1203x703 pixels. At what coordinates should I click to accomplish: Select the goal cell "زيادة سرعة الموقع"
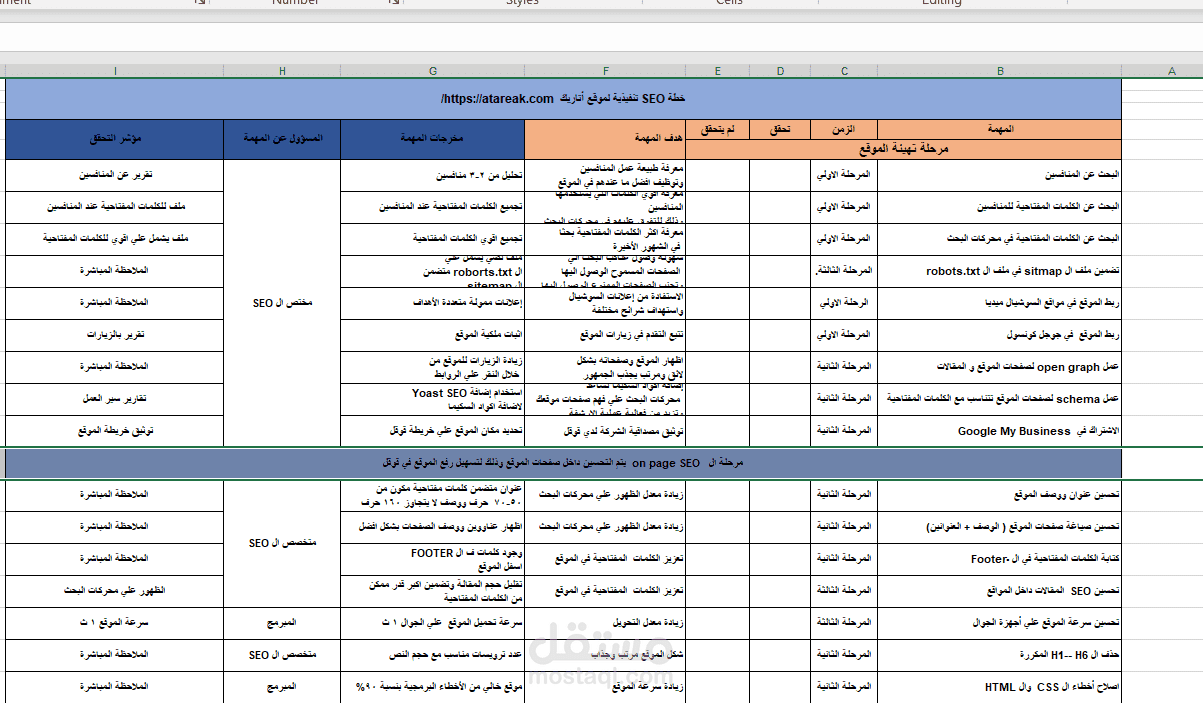pyautogui.click(x=606, y=687)
